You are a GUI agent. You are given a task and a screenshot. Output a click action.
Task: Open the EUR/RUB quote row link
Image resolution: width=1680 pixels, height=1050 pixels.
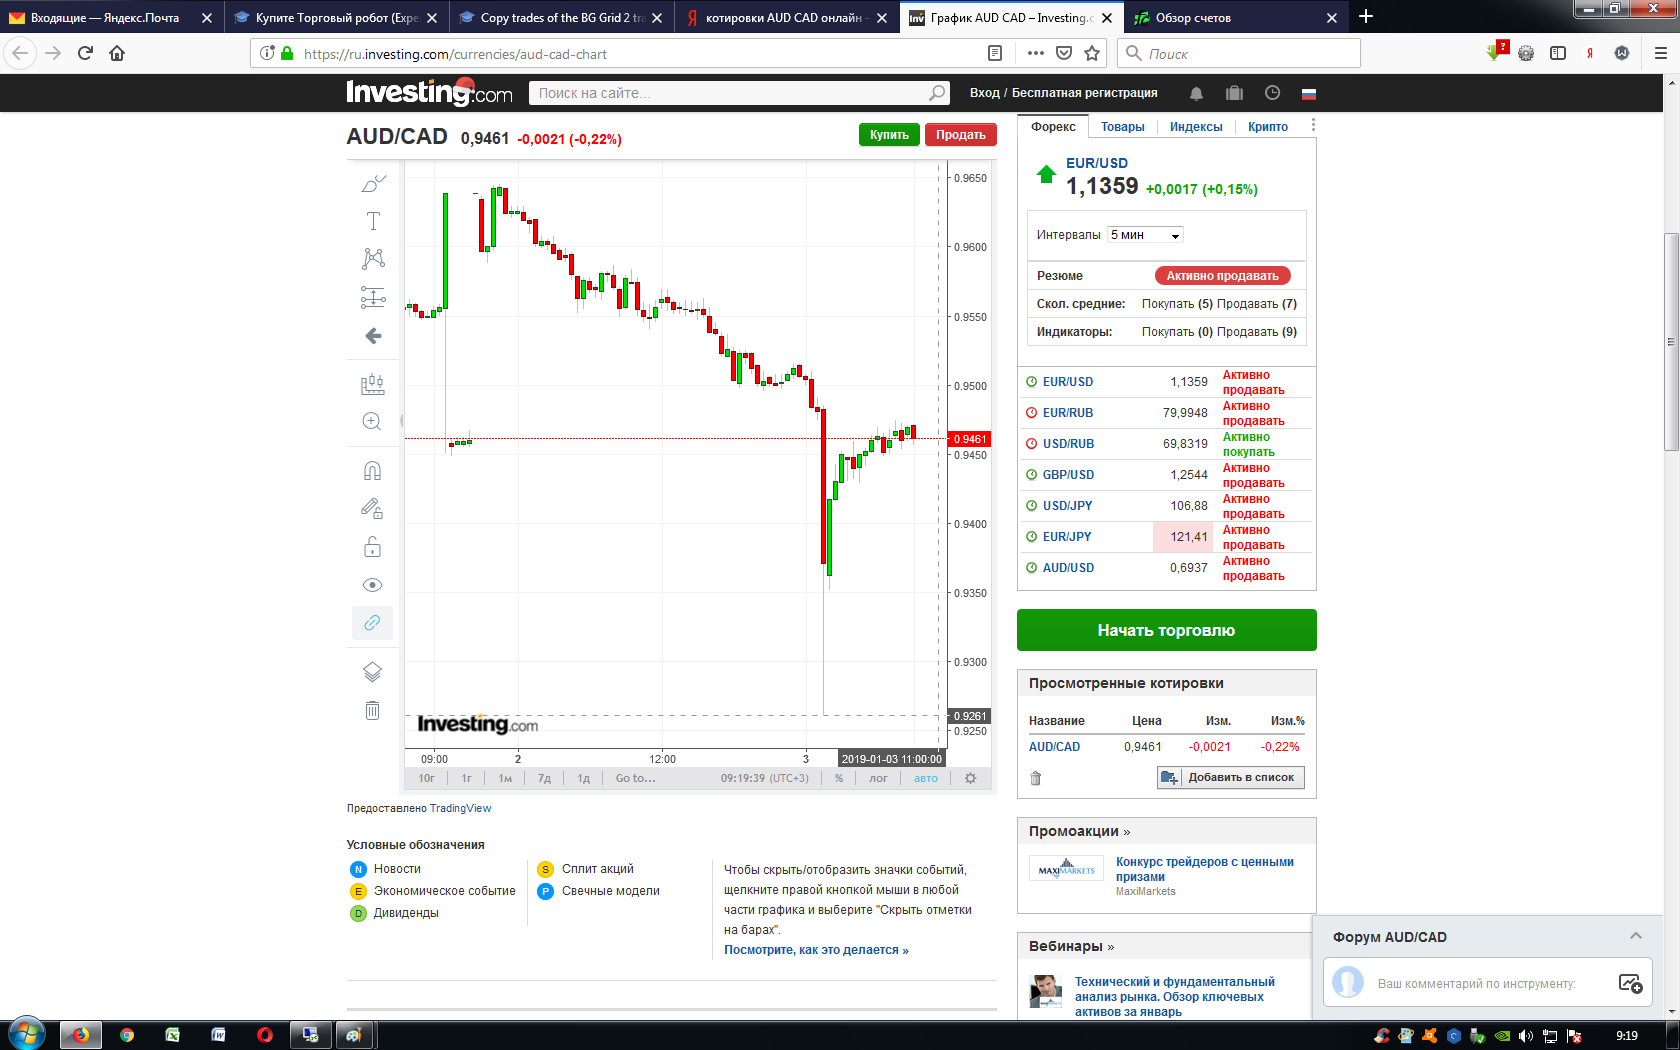[1068, 413]
